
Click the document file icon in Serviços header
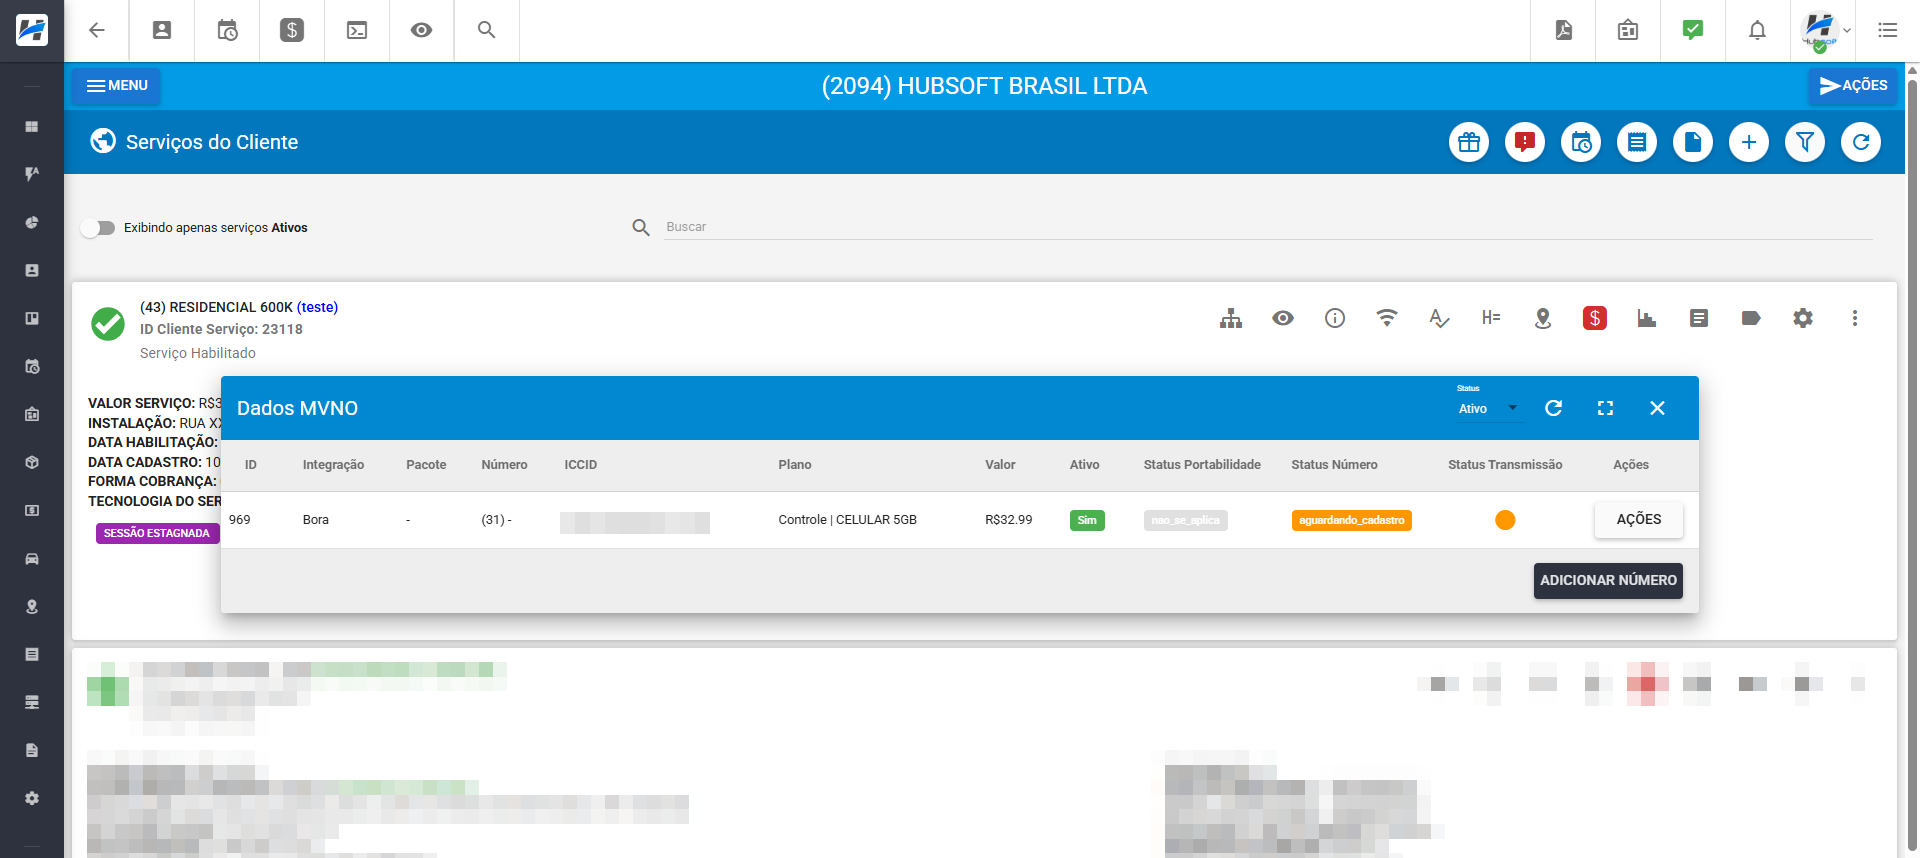pos(1693,142)
